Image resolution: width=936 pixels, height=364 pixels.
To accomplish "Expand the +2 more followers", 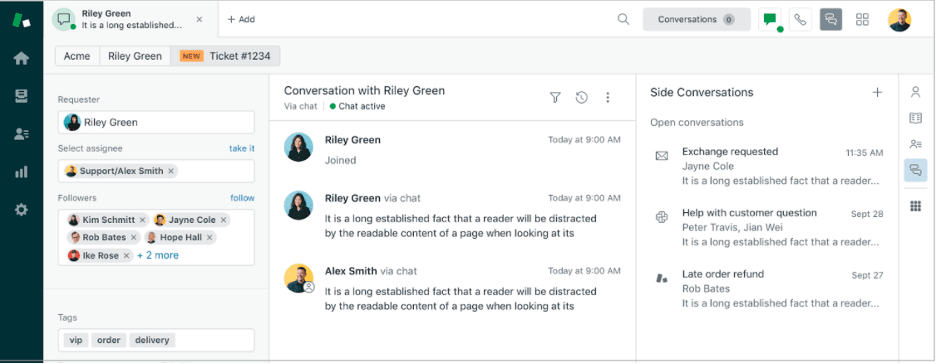I will (158, 255).
